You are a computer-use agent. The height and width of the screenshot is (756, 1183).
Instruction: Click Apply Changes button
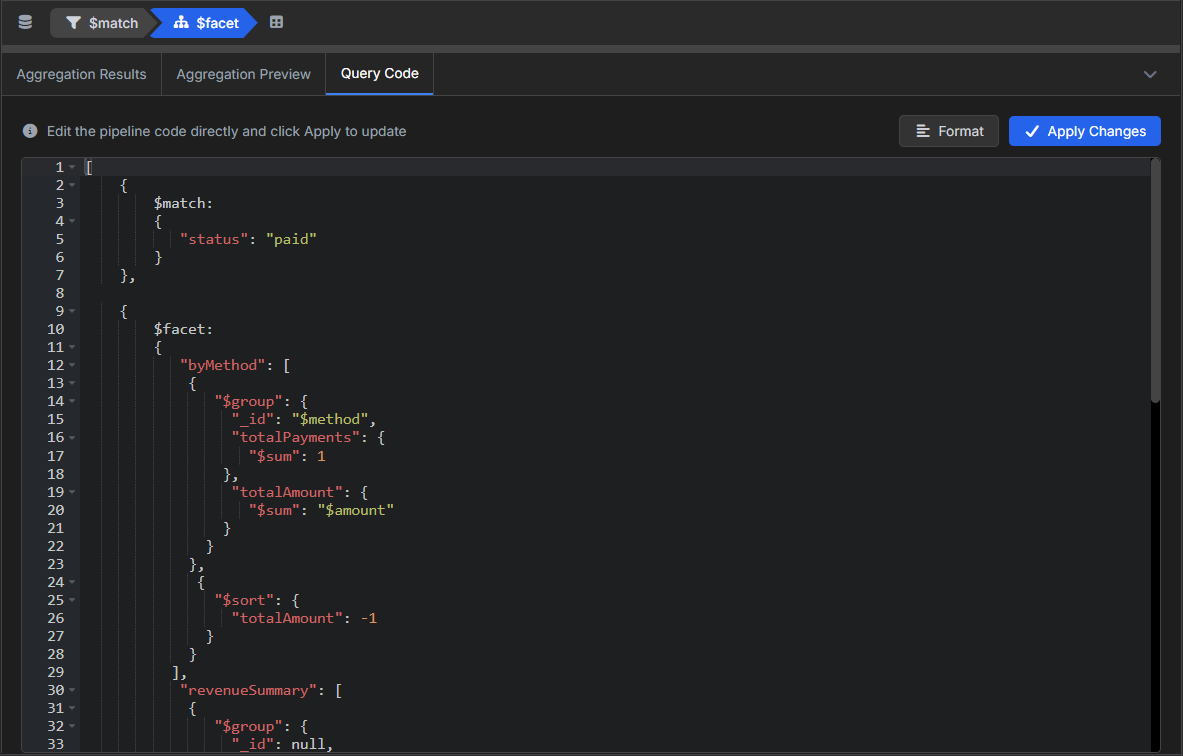coord(1084,131)
